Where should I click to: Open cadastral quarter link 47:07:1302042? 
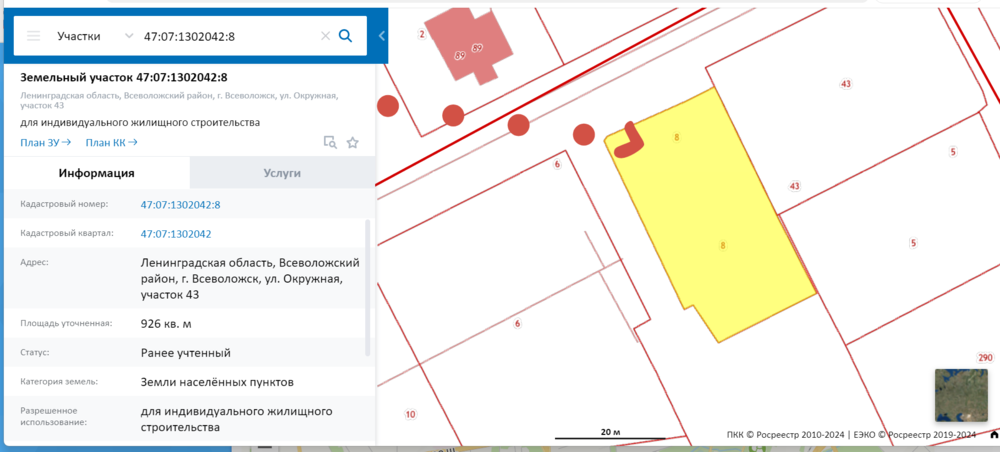(x=176, y=234)
